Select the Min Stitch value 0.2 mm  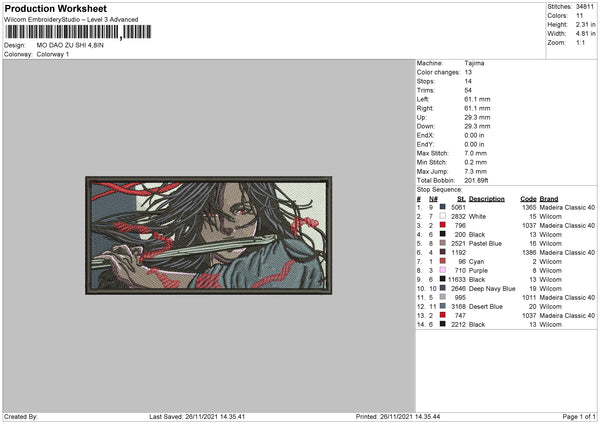[476, 162]
